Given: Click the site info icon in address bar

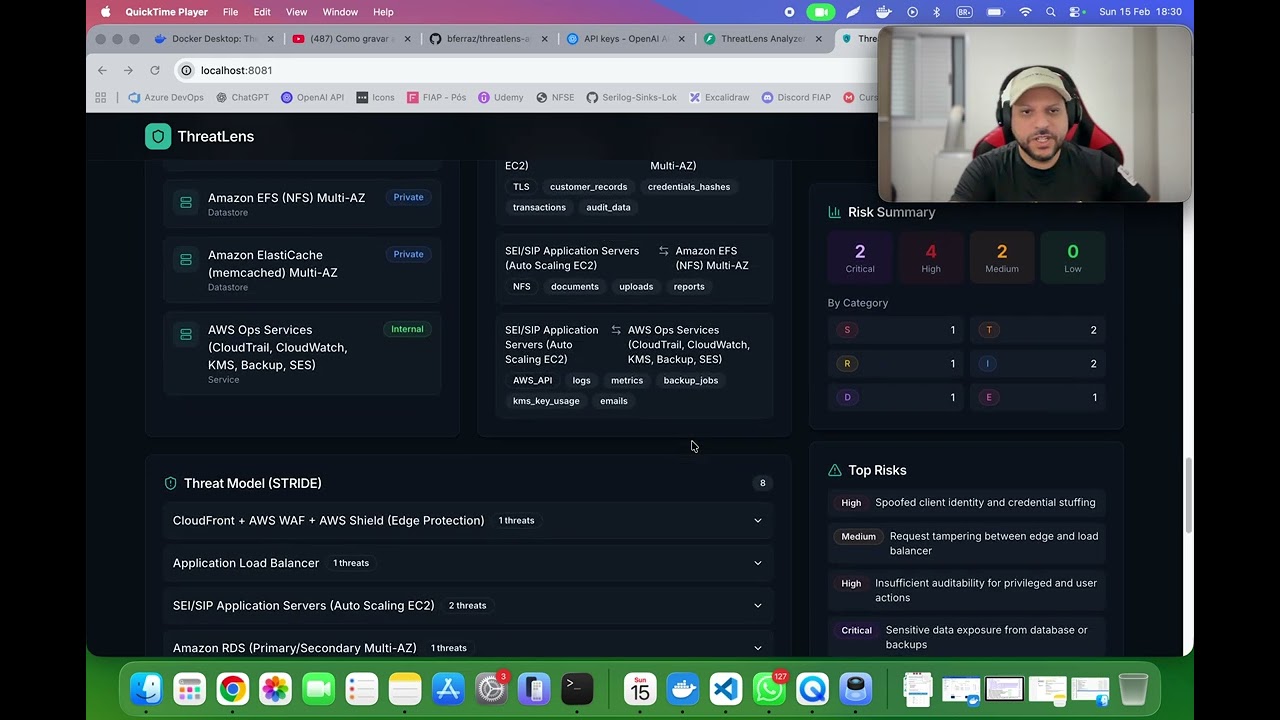Looking at the screenshot, I should coord(186,70).
